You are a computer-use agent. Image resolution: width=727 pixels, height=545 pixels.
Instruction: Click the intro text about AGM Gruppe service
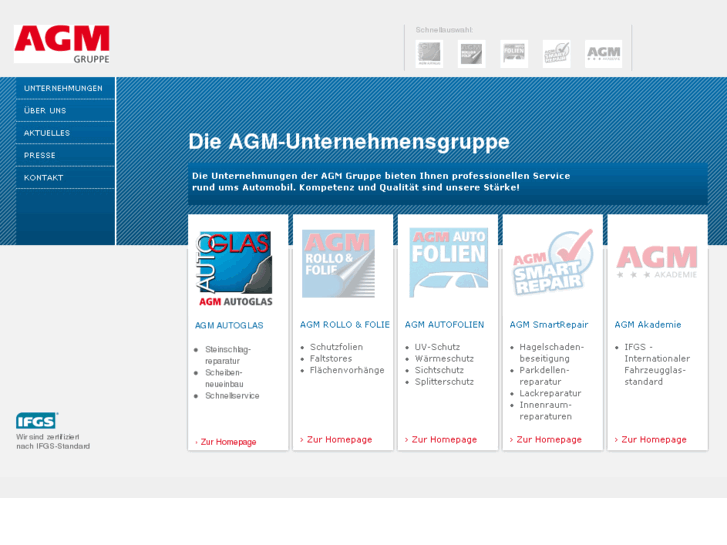pos(381,181)
